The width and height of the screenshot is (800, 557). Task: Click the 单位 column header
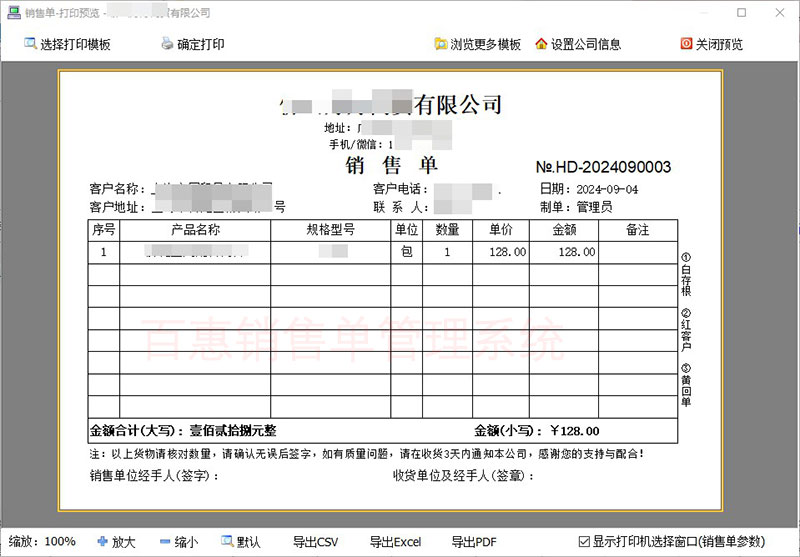point(407,230)
